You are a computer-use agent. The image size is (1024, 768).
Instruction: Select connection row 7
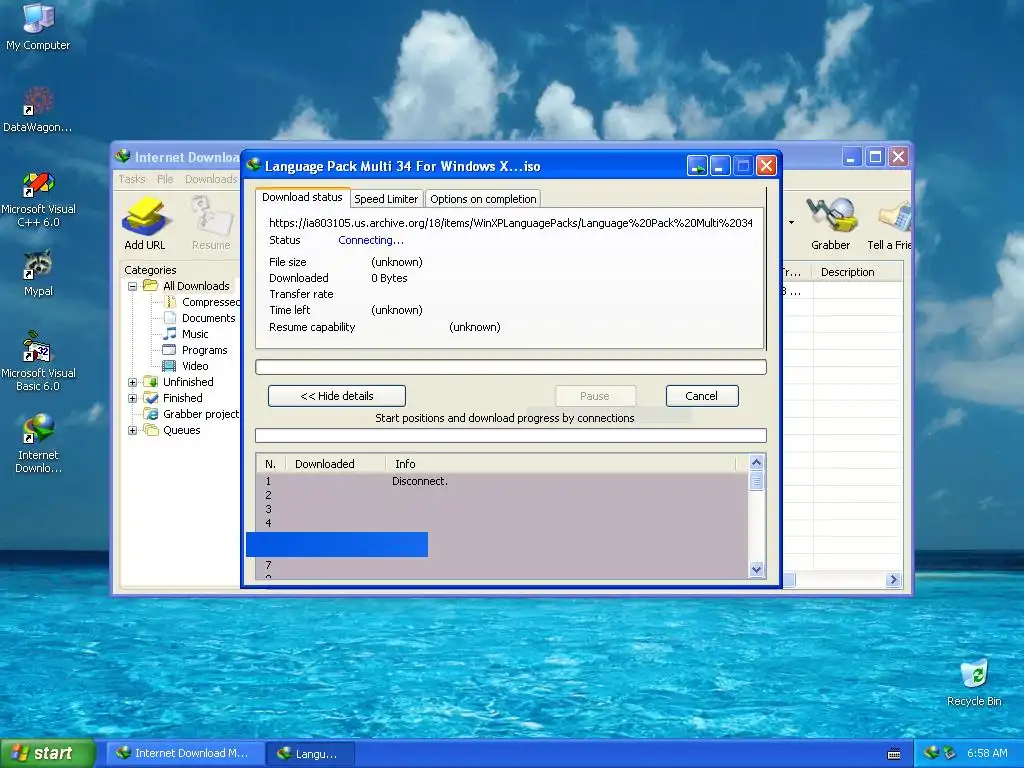click(x=503, y=565)
